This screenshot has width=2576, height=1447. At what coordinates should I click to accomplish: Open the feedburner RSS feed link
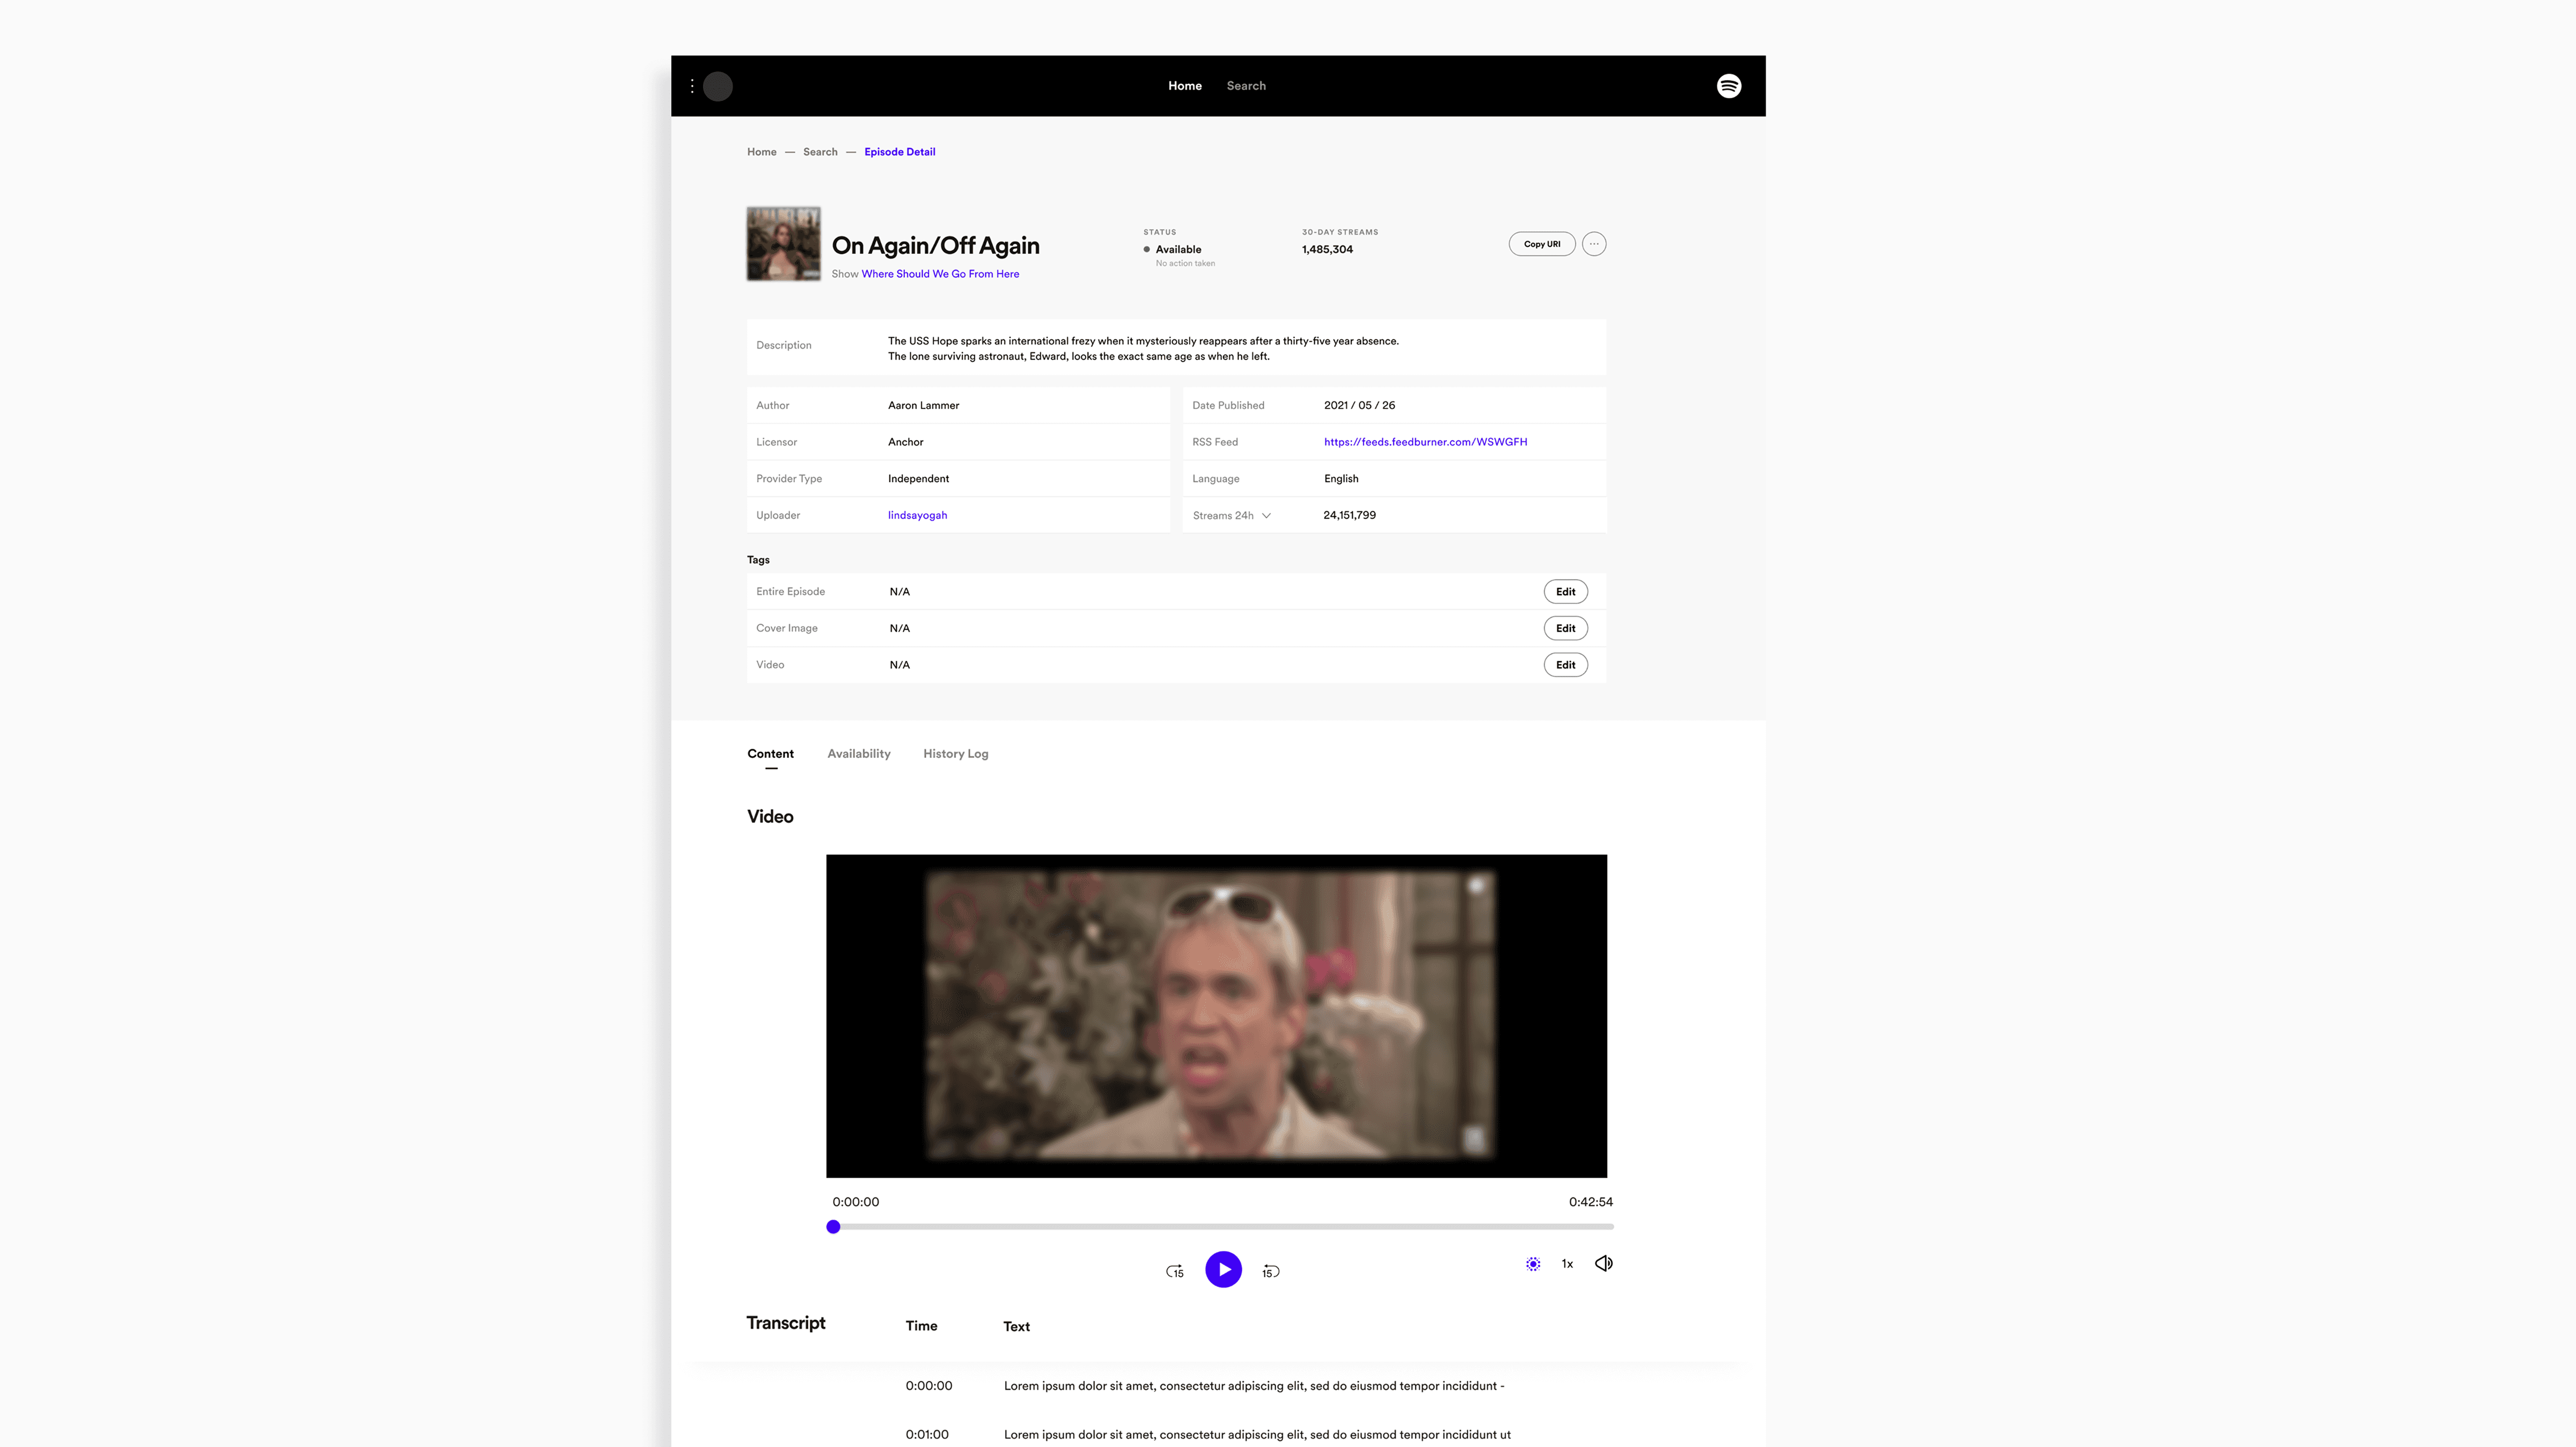(x=1425, y=442)
